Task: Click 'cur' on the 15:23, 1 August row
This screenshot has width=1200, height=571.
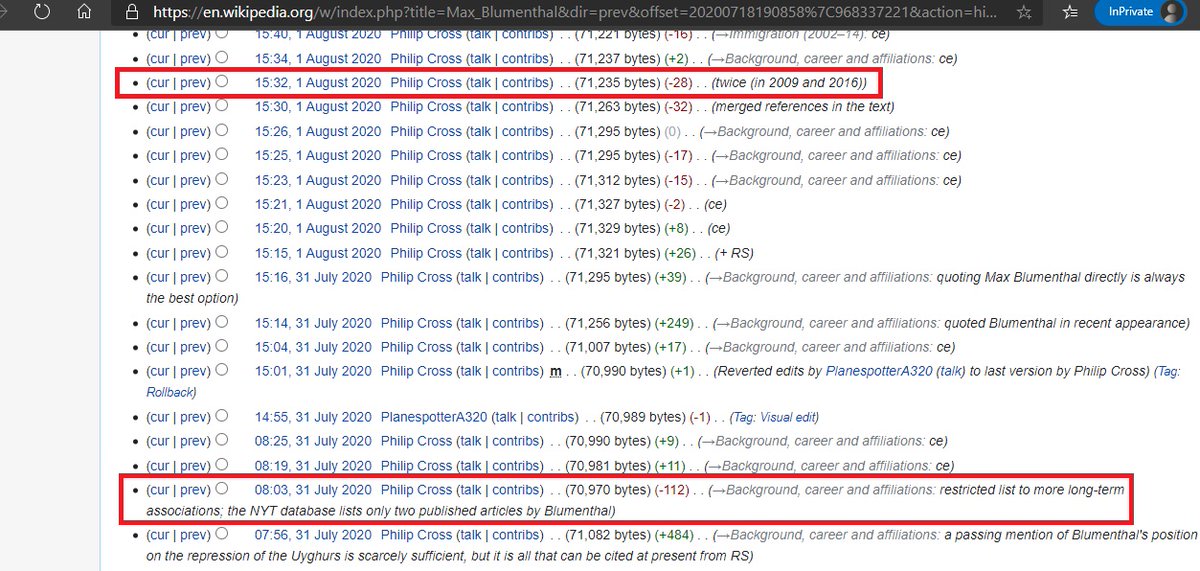Action: (x=160, y=180)
